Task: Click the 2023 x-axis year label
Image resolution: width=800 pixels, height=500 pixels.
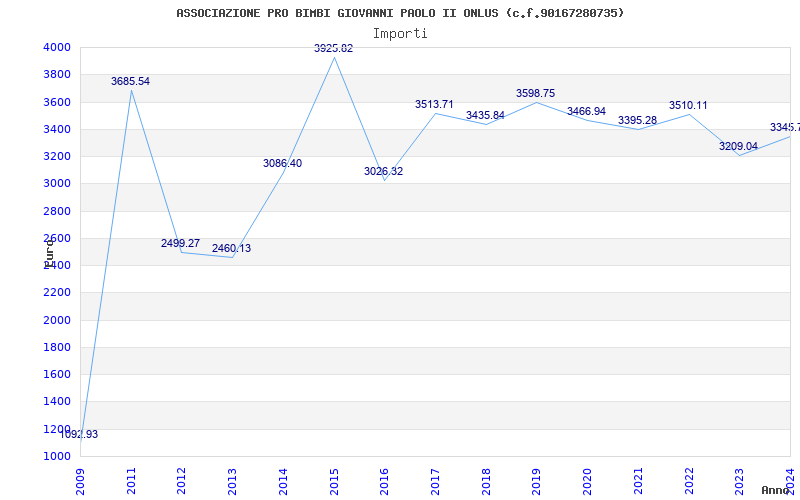Action: [739, 481]
